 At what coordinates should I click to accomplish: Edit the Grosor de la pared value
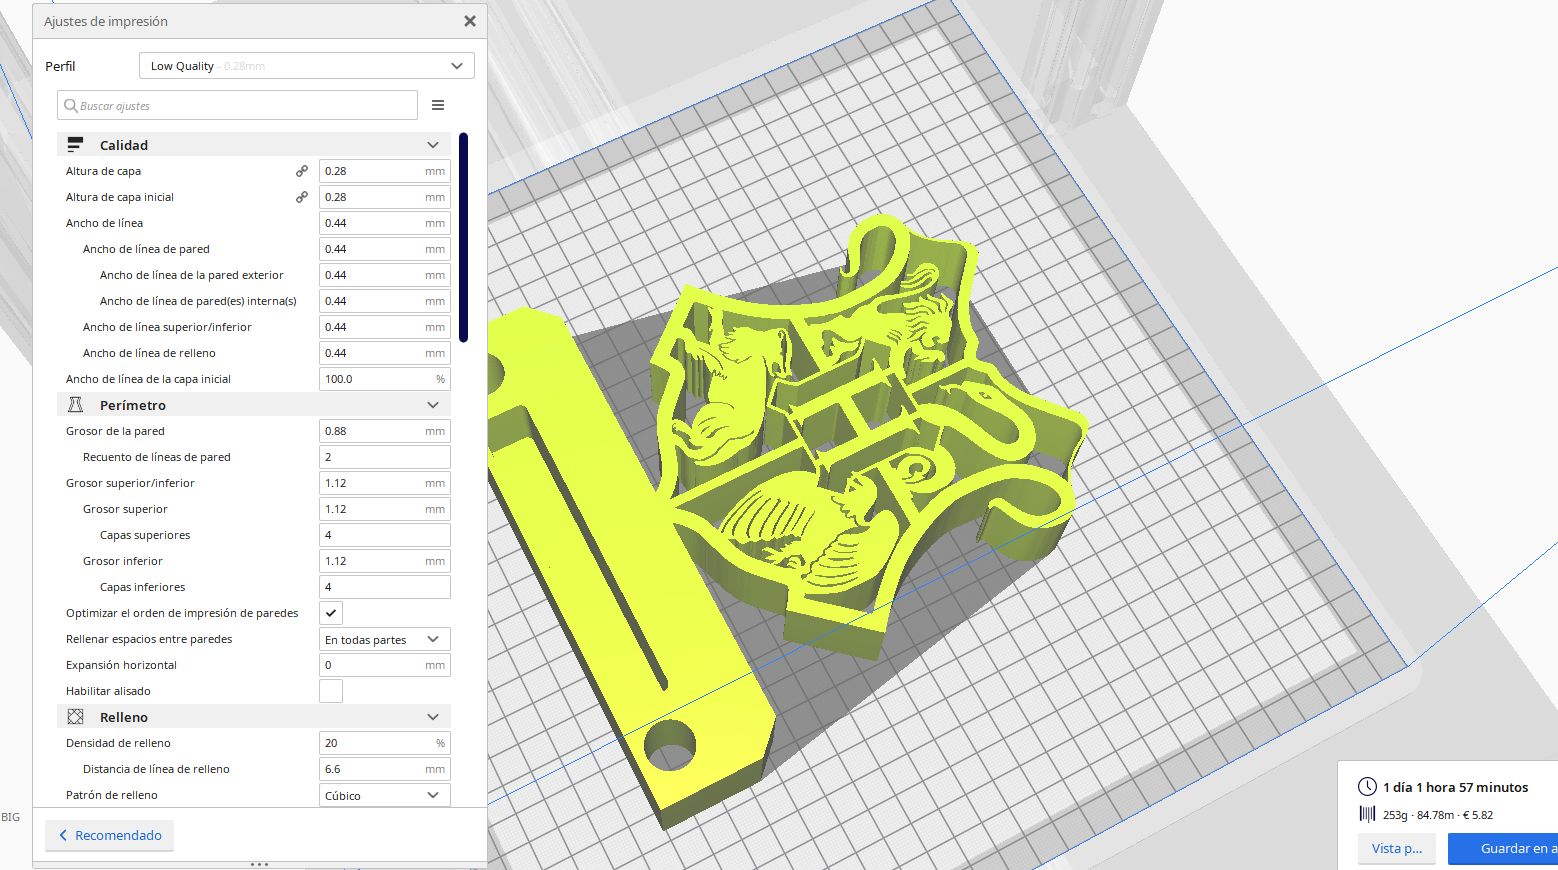pyautogui.click(x=385, y=431)
